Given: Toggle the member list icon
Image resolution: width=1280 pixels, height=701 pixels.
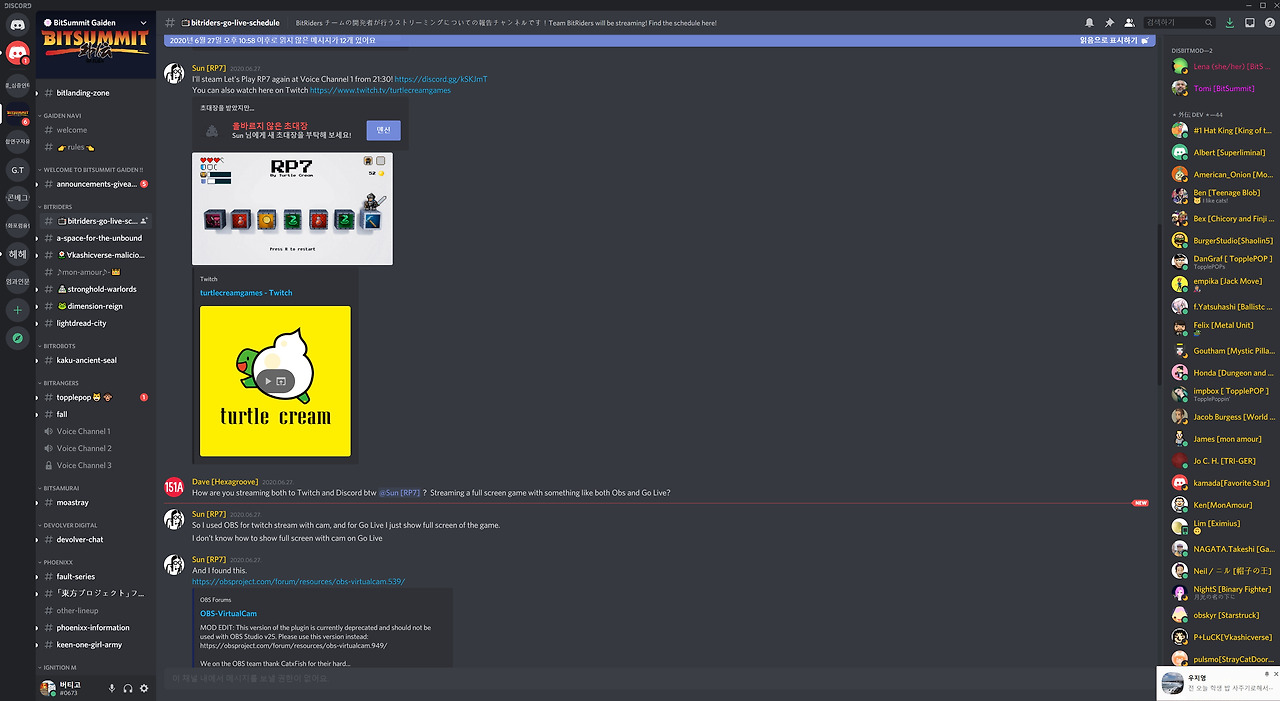Looking at the screenshot, I should click(1129, 22).
